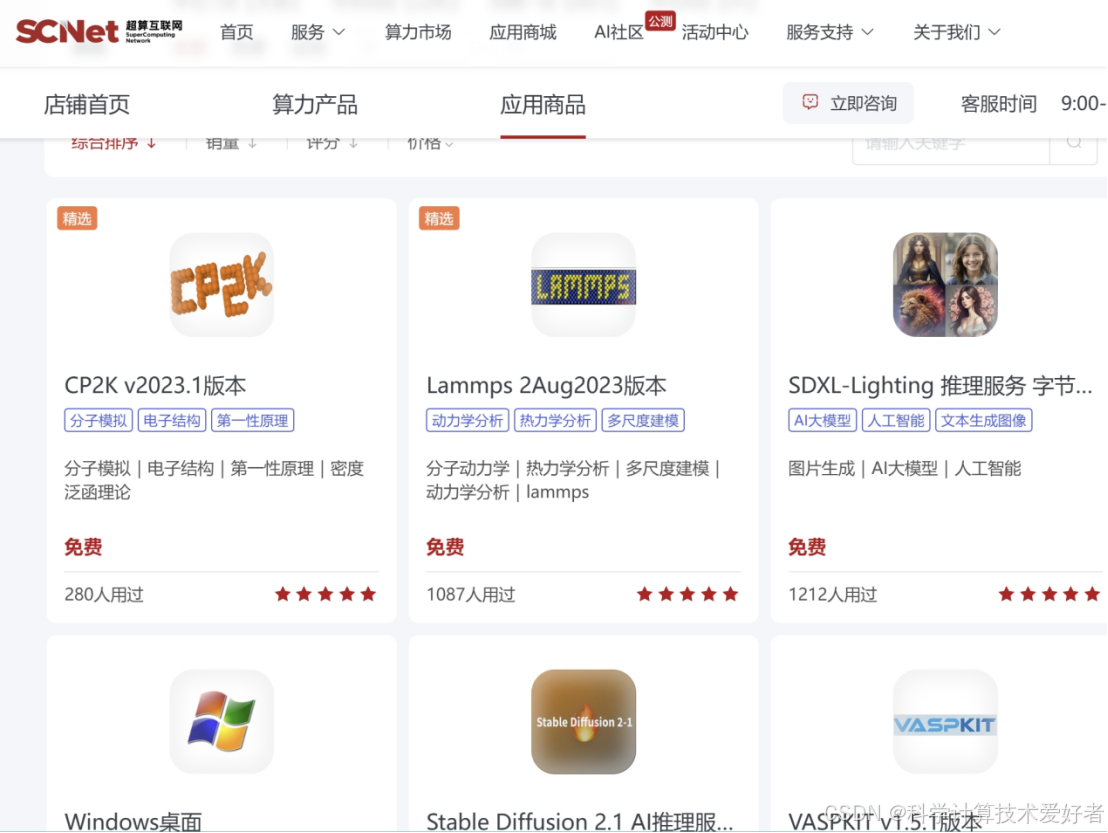Open the 价格 sort dropdown
The height and width of the screenshot is (833, 1108).
click(430, 143)
